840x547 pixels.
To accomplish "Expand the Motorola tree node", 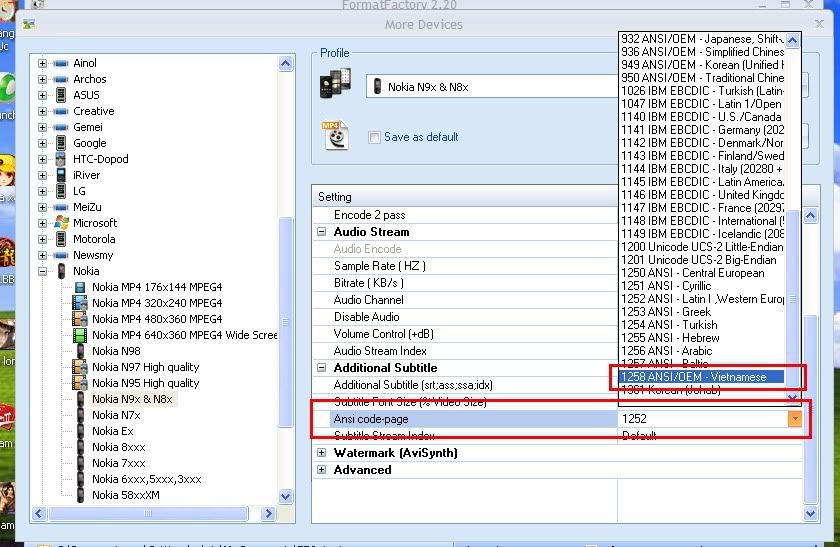I will coord(42,239).
